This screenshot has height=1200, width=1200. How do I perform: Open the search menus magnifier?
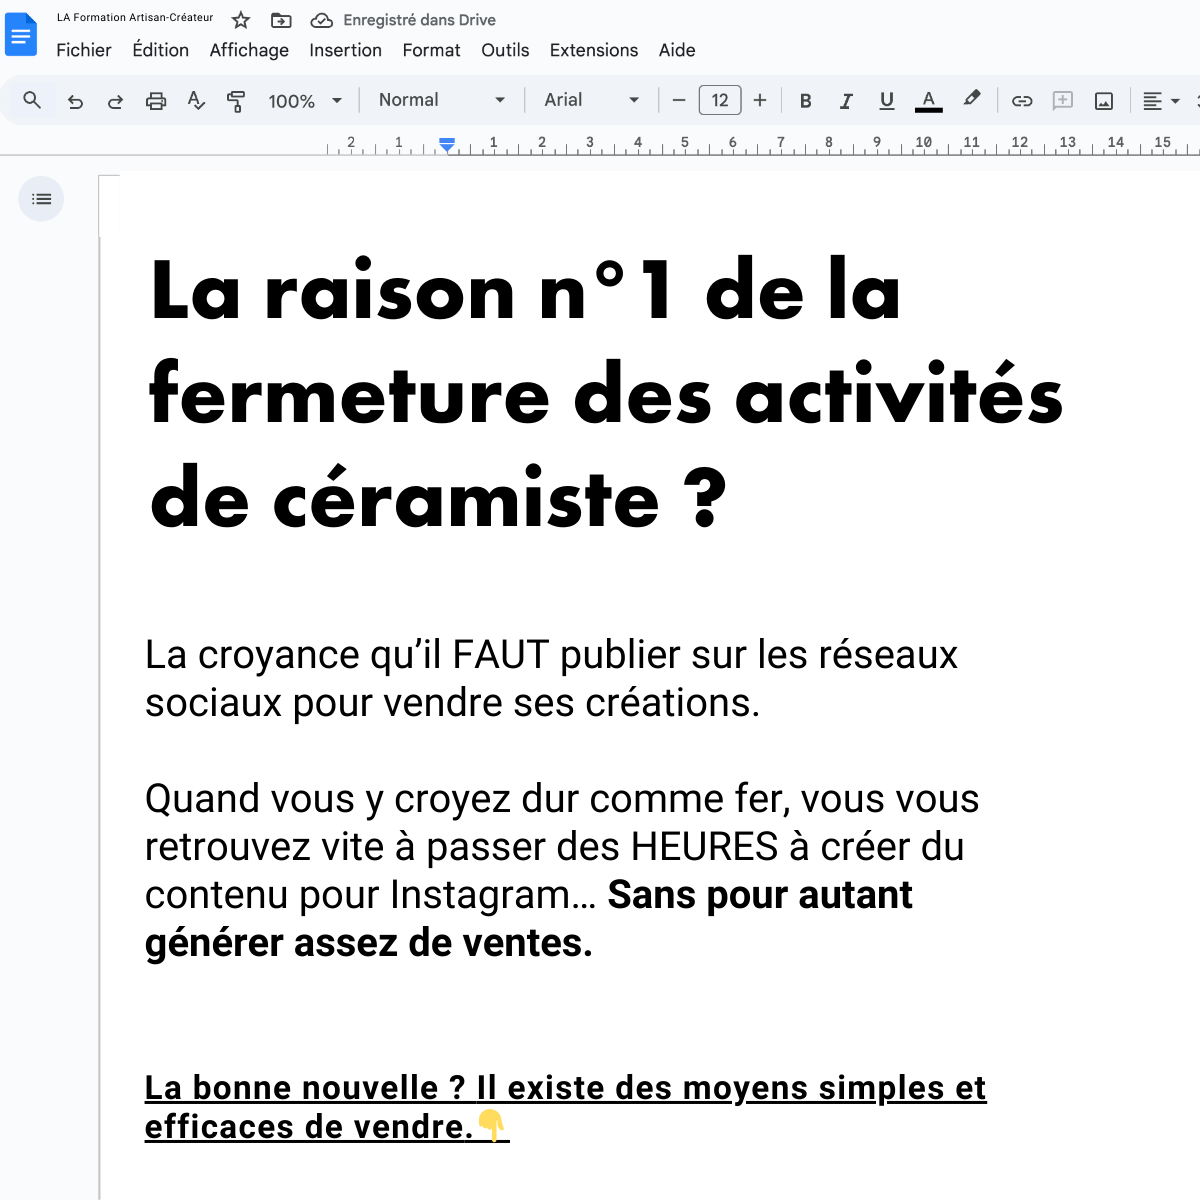tap(32, 100)
